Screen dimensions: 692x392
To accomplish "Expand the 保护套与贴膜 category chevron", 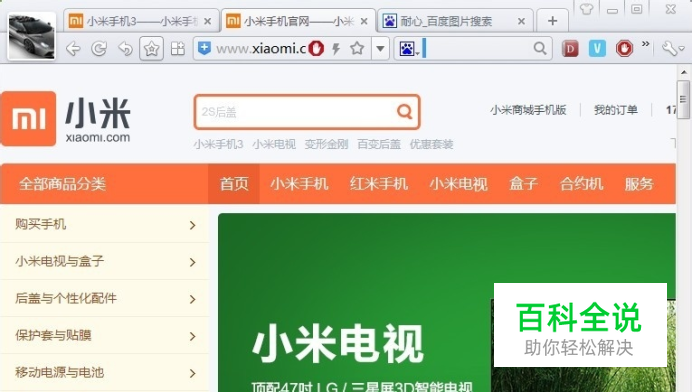I will pos(192,336).
